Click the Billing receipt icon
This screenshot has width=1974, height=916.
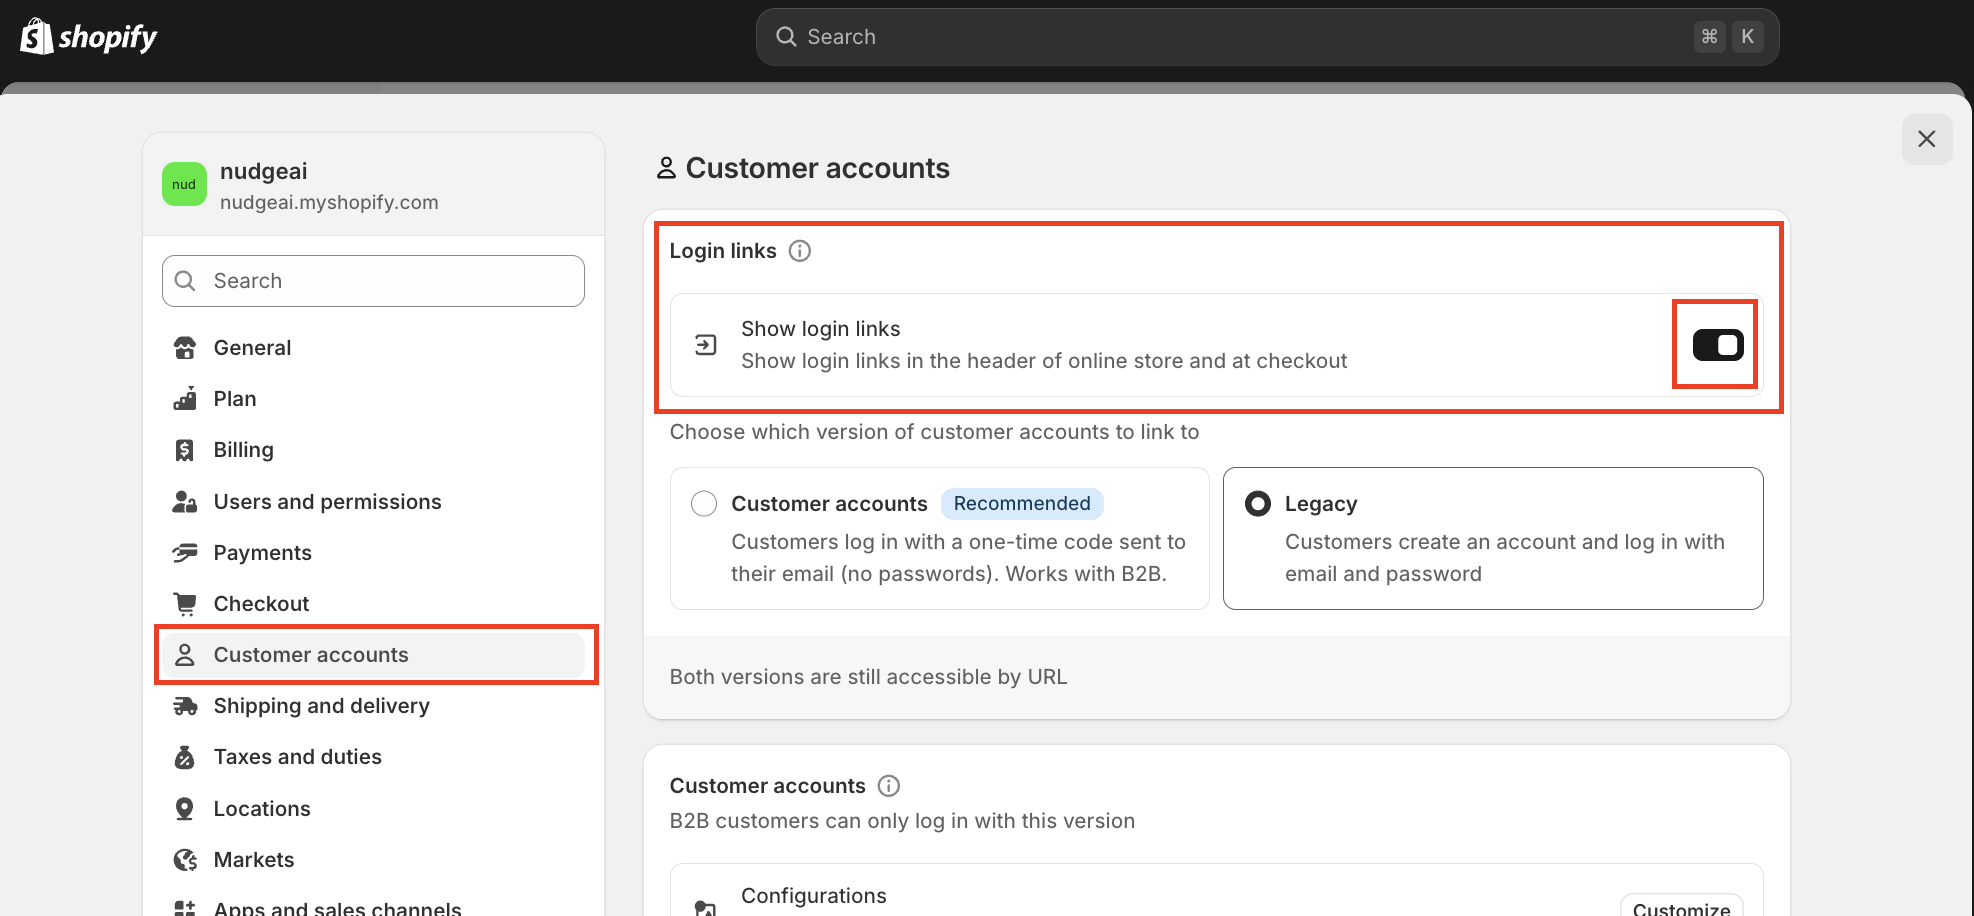pyautogui.click(x=185, y=450)
